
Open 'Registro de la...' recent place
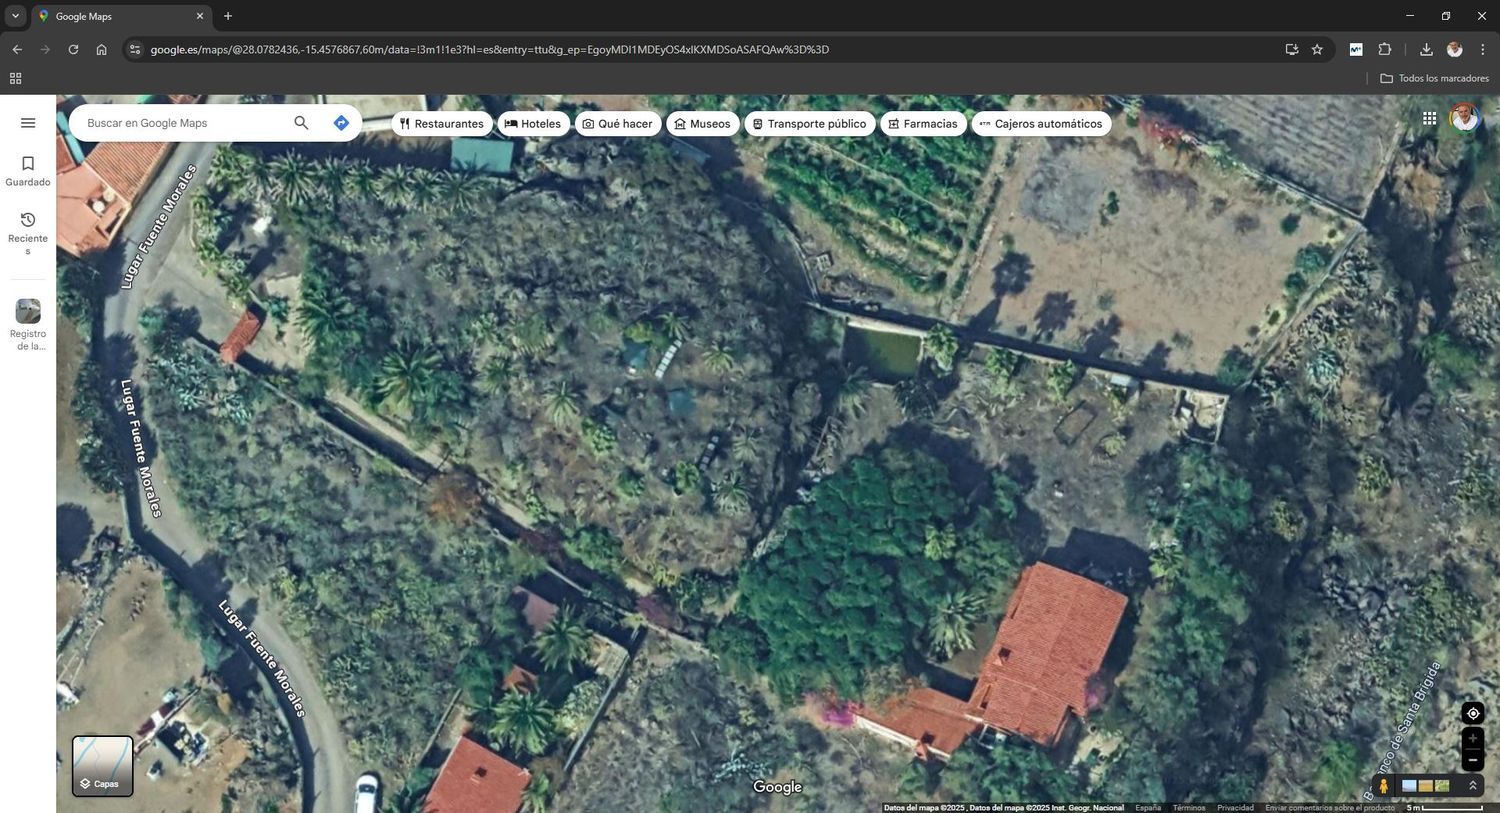[x=28, y=325]
